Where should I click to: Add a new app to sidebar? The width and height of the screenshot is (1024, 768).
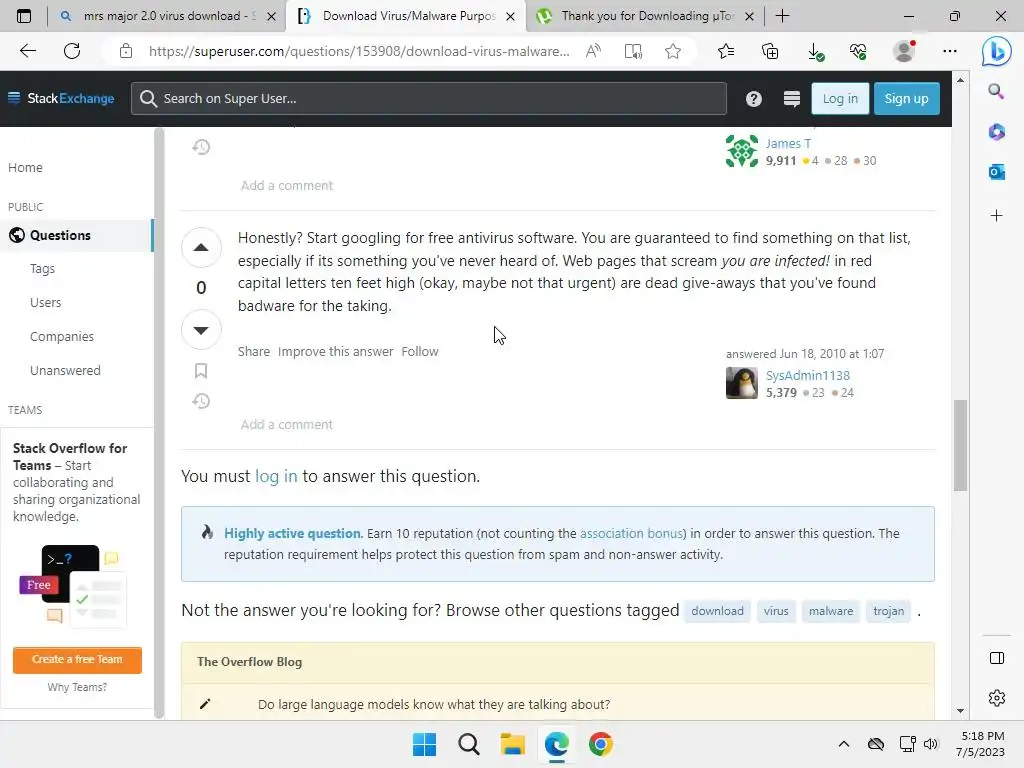pos(996,216)
